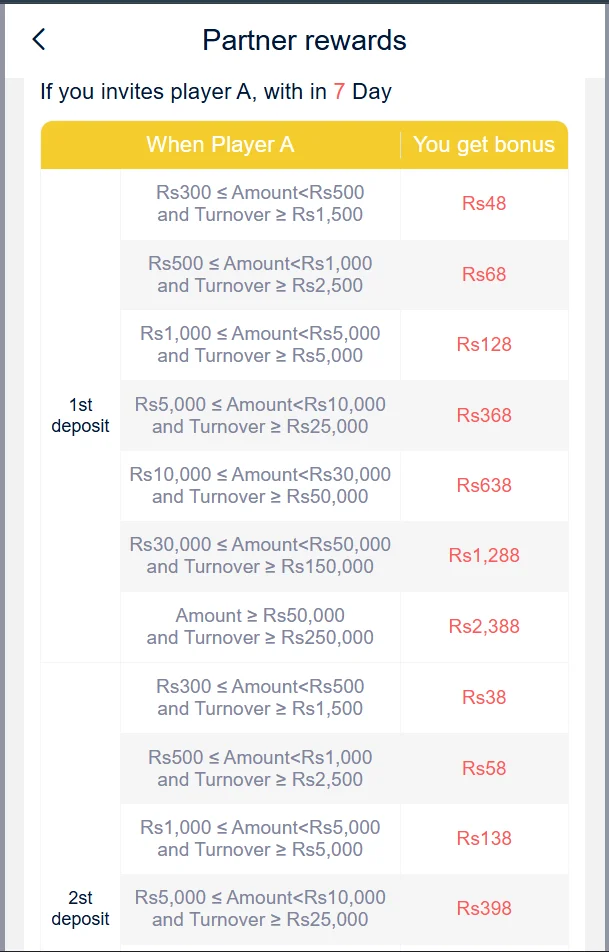Screen dimensions: 609x952
Task: Click the Rs2,388 bonus amount
Action: pyautogui.click(x=484, y=627)
